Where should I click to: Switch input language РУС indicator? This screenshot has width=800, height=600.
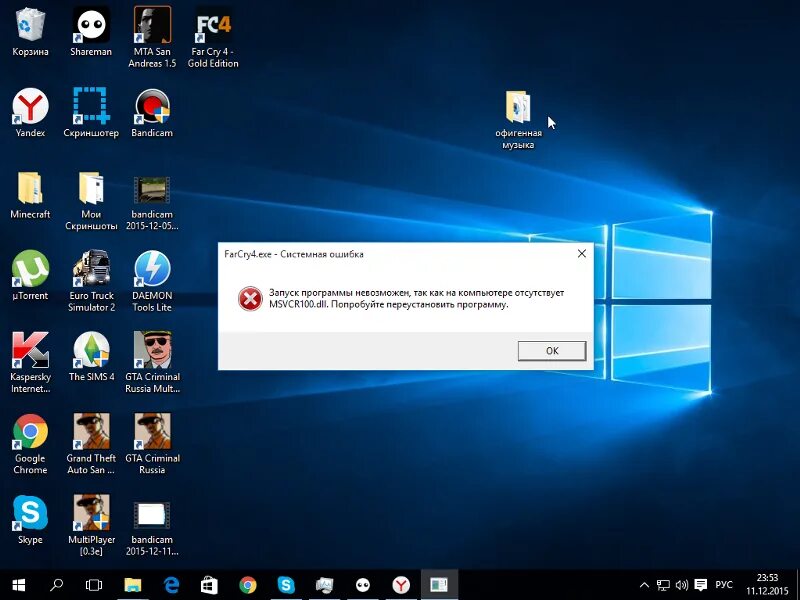click(724, 585)
